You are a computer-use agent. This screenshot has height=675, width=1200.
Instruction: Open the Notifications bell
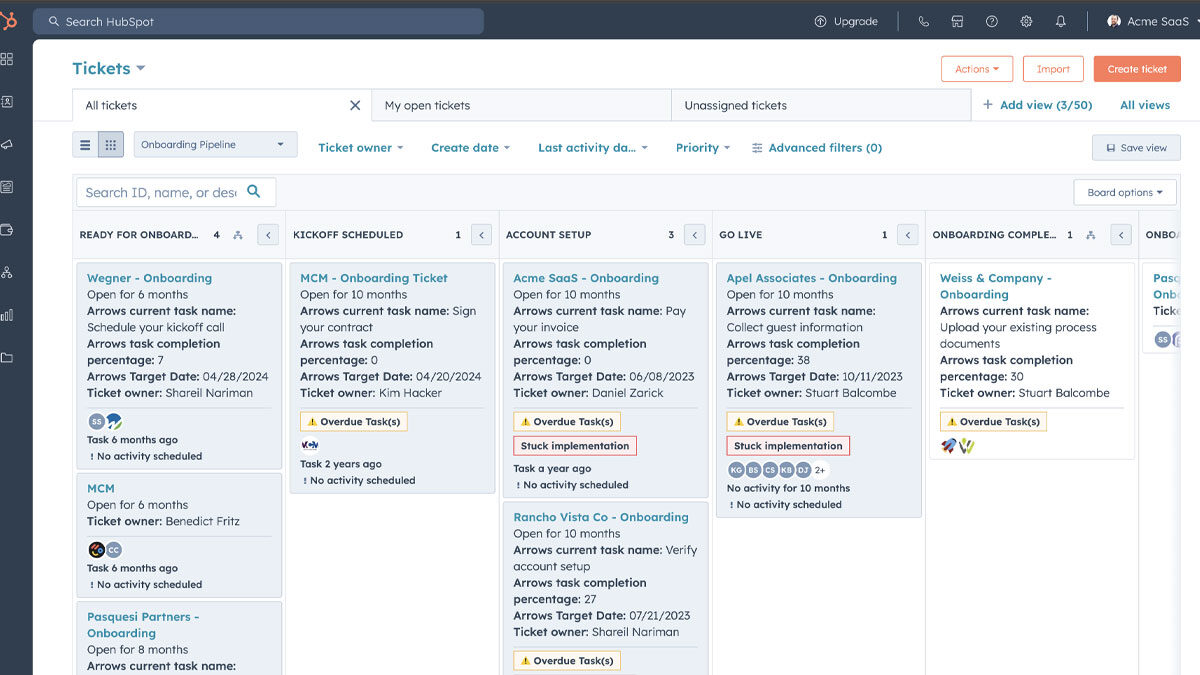pyautogui.click(x=1061, y=21)
